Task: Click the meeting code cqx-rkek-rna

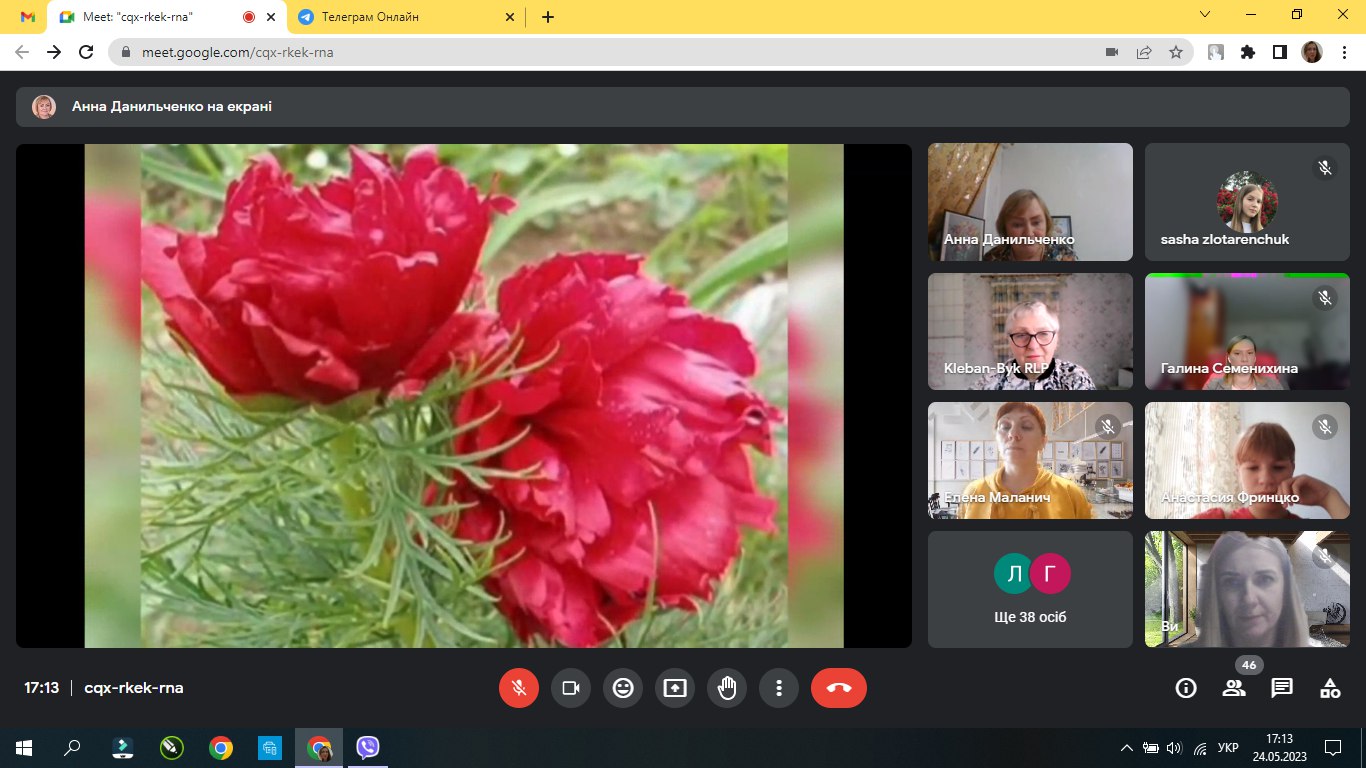Action: pos(134,688)
